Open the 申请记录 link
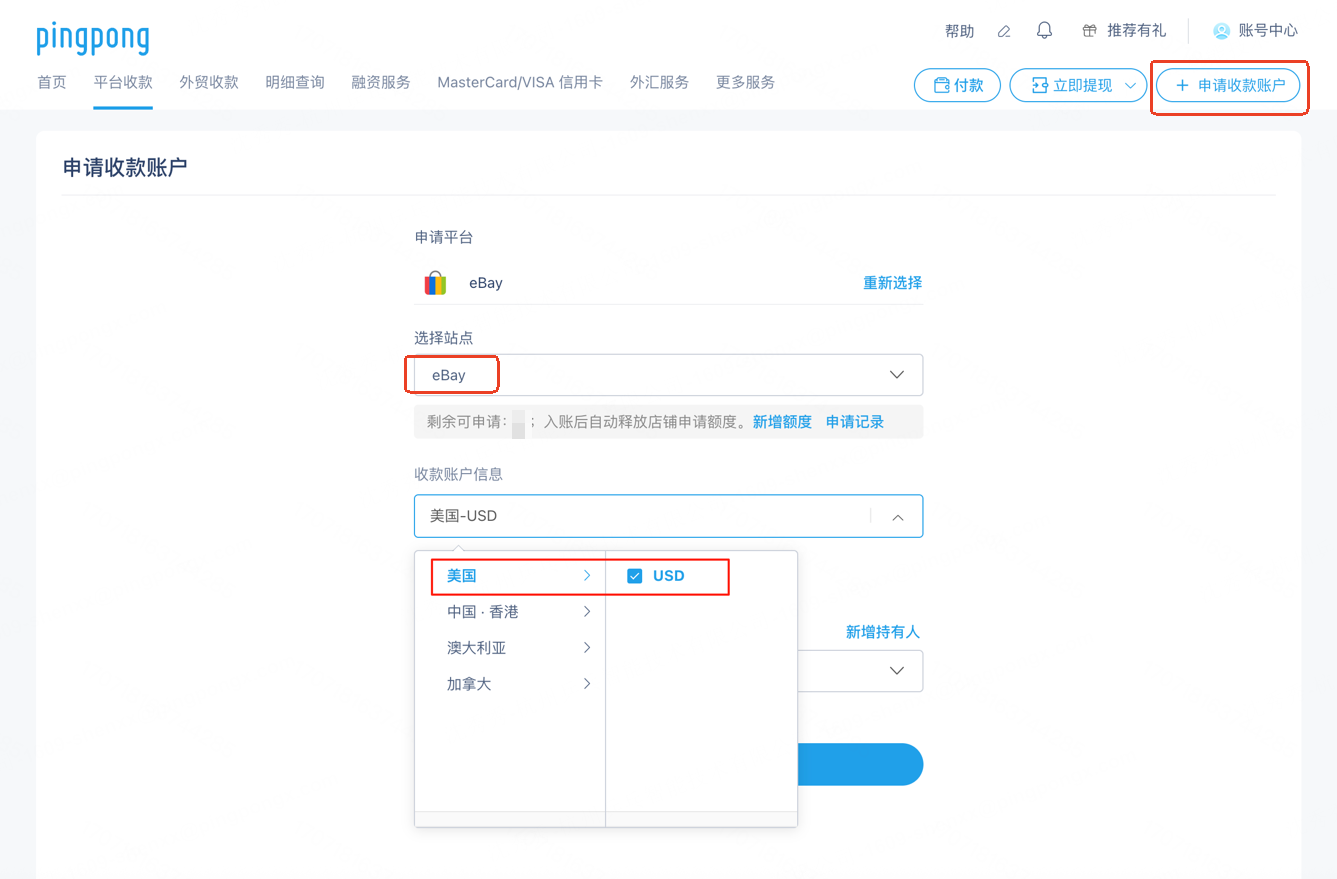Image resolution: width=1337 pixels, height=879 pixels. (x=855, y=422)
